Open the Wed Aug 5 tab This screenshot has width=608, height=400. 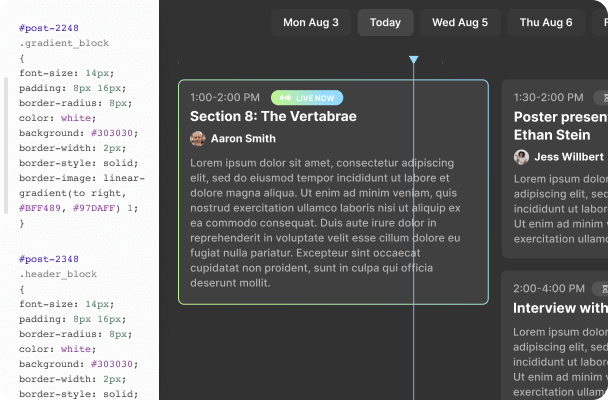point(460,22)
